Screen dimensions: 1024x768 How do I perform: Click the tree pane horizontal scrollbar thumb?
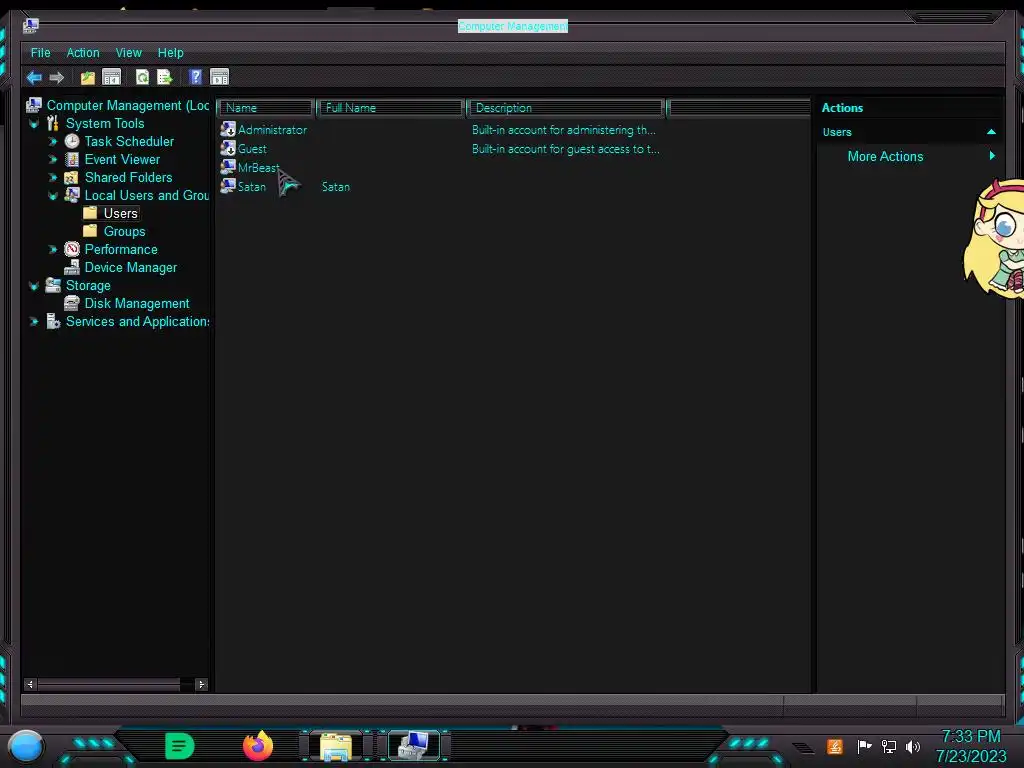click(x=109, y=684)
